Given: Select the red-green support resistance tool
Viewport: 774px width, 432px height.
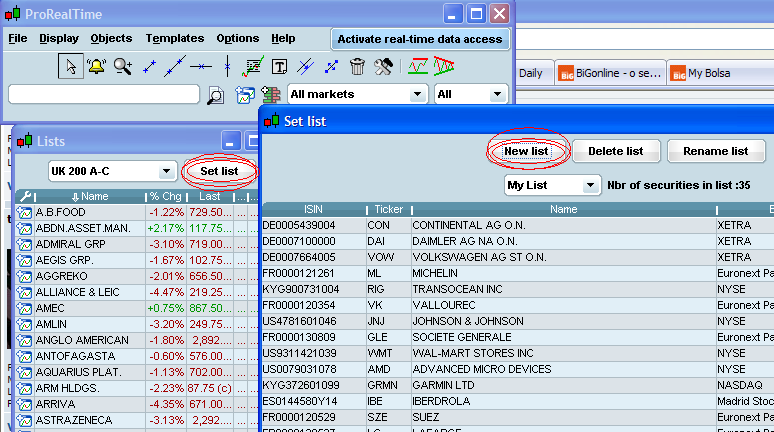Looking at the screenshot, I should (x=418, y=66).
